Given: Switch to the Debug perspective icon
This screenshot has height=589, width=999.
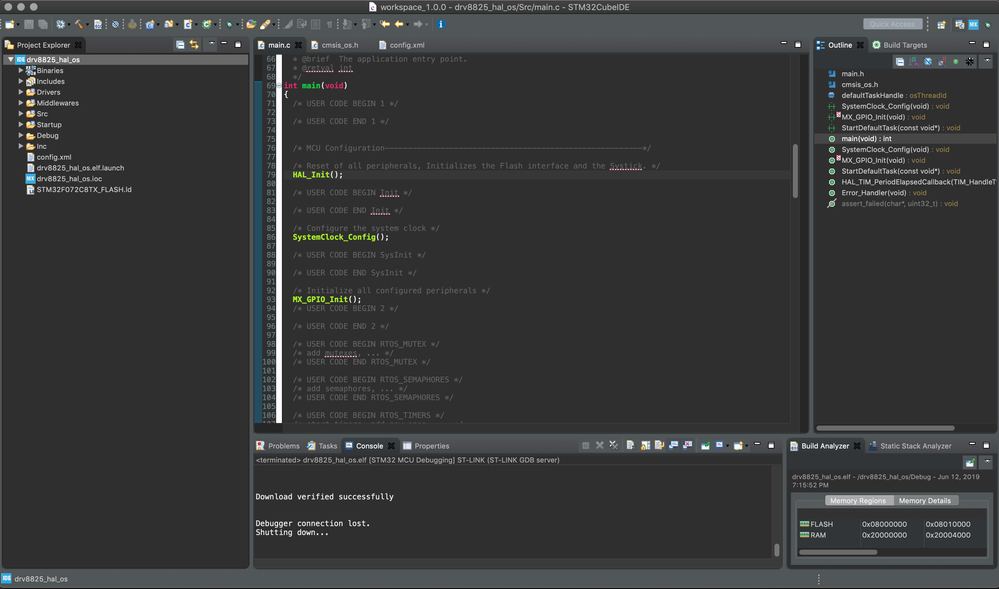Looking at the screenshot, I should pos(988,24).
